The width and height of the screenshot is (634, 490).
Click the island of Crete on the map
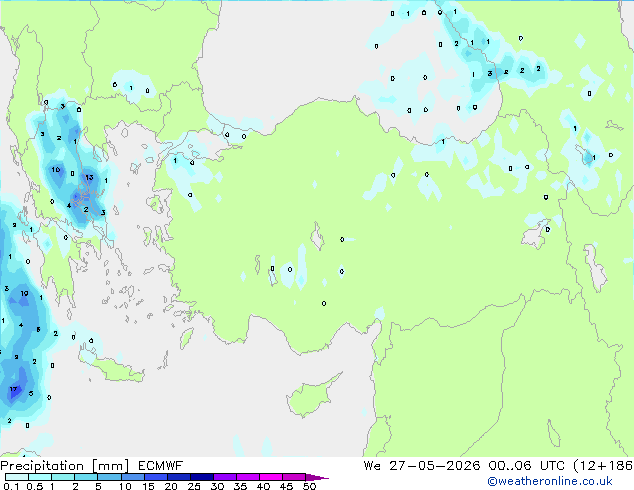[112, 366]
